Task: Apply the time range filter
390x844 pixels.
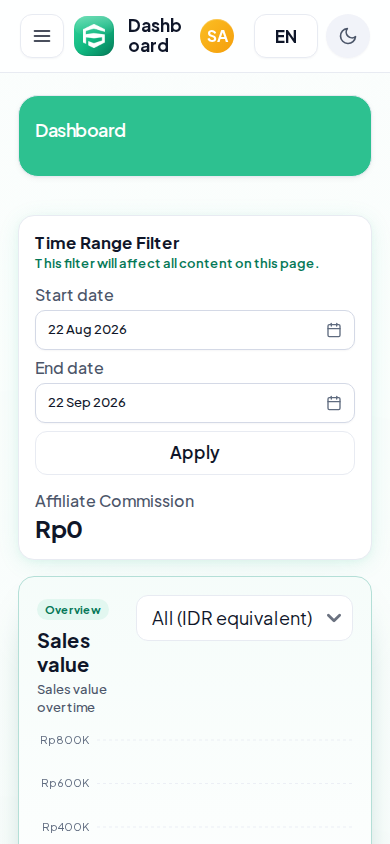Action: pos(195,453)
